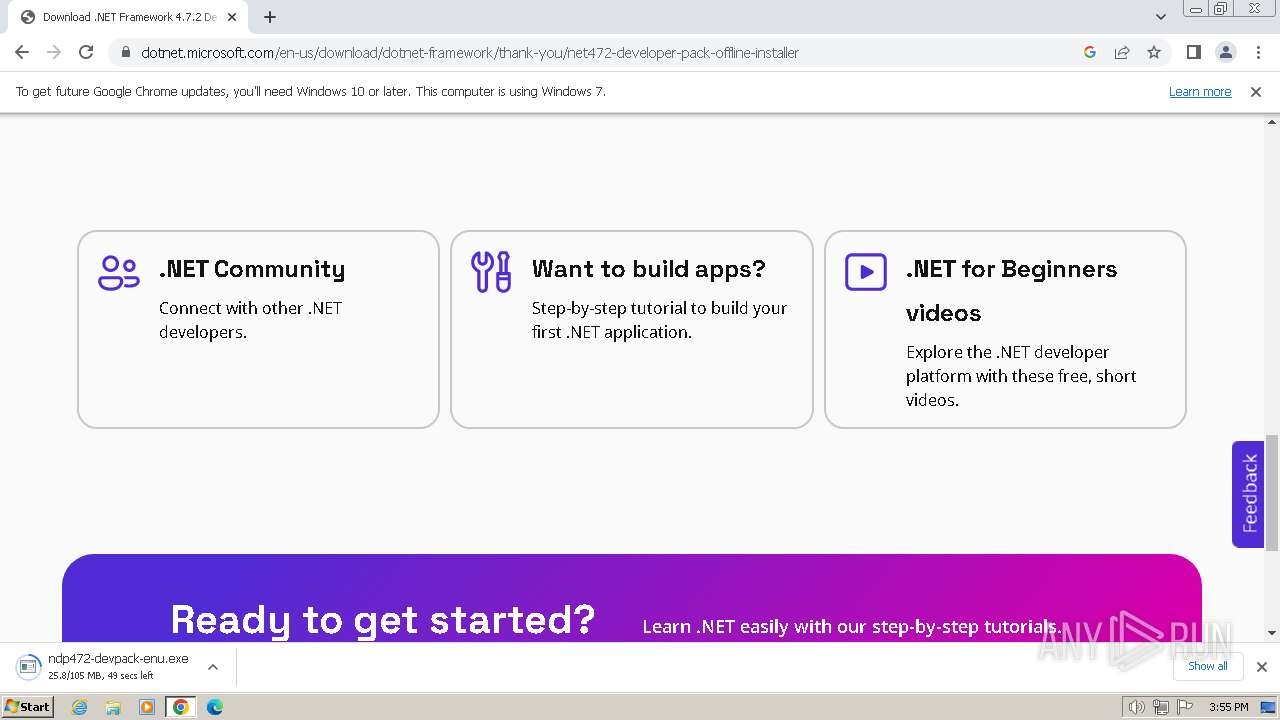This screenshot has width=1280, height=720.
Task: Reload the current page
Action: coord(86,52)
